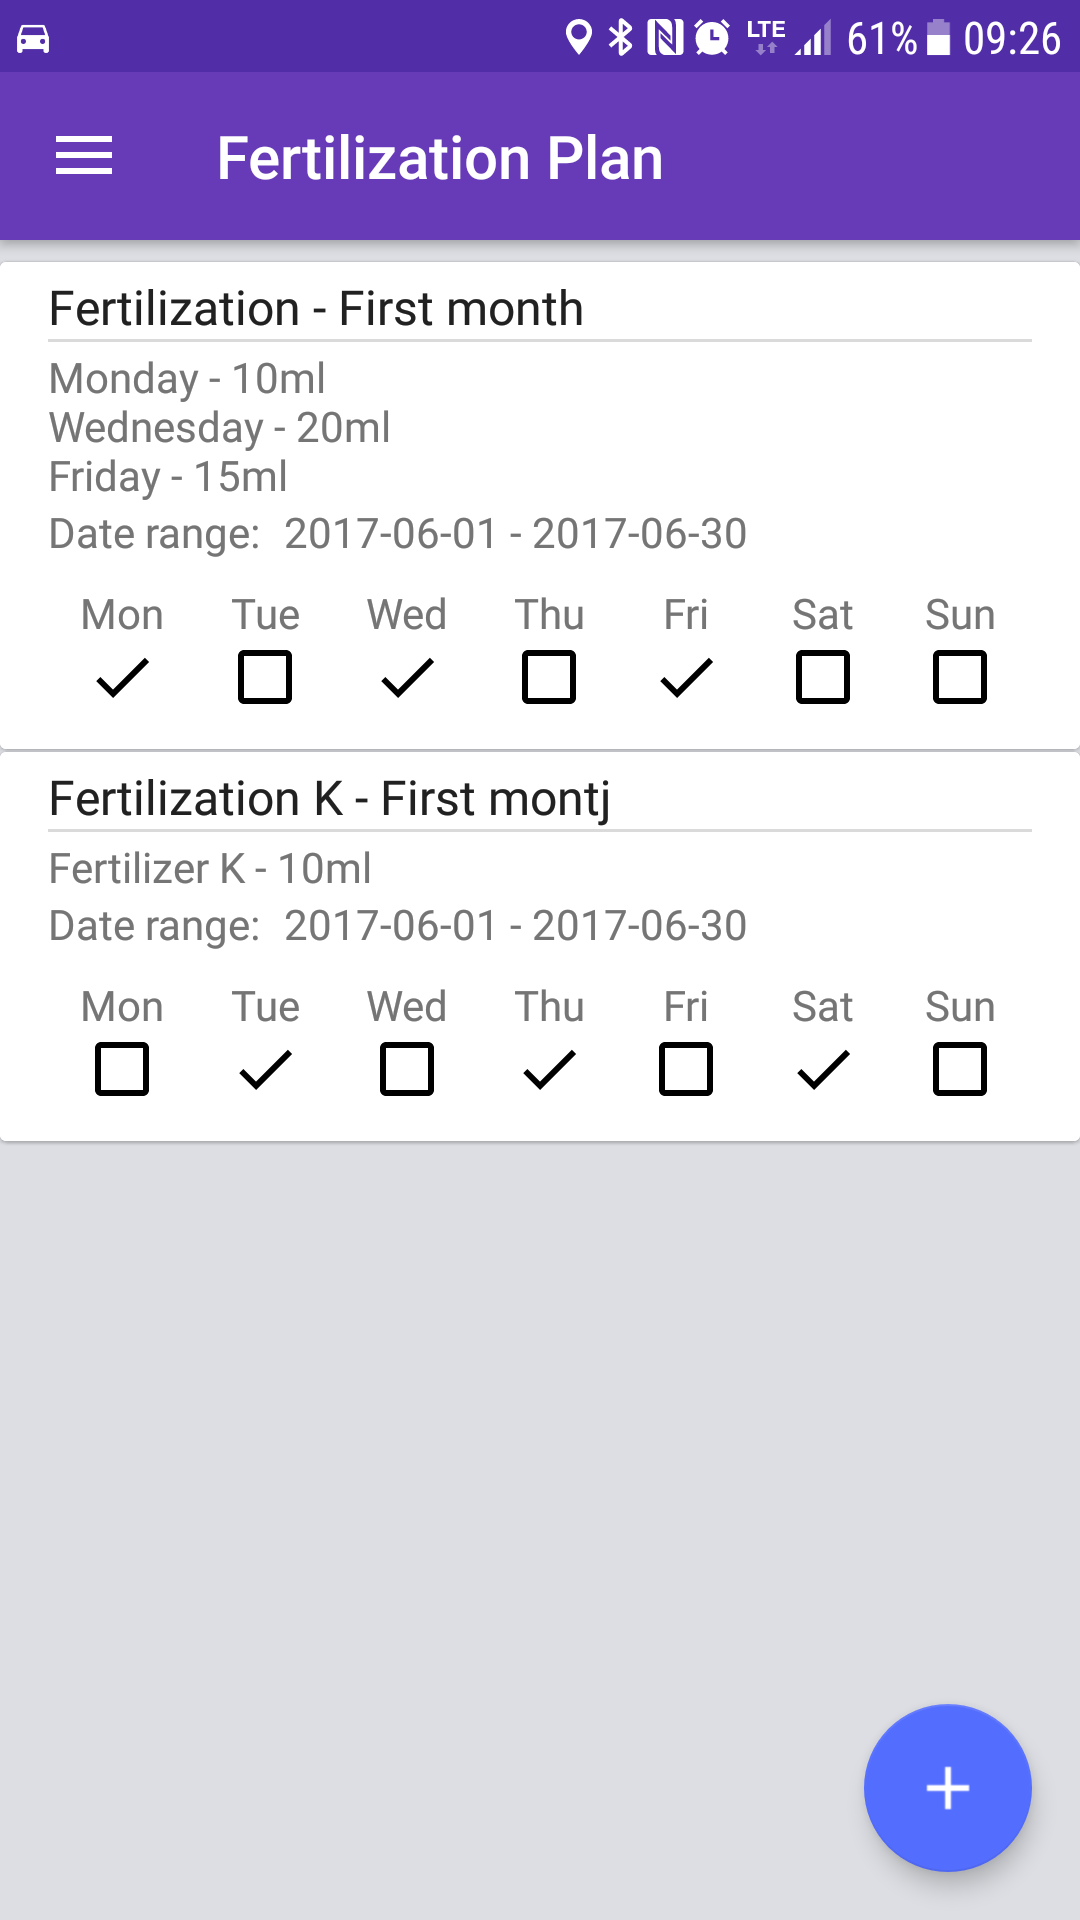
Task: Tap the location pin status icon
Action: click(x=578, y=38)
